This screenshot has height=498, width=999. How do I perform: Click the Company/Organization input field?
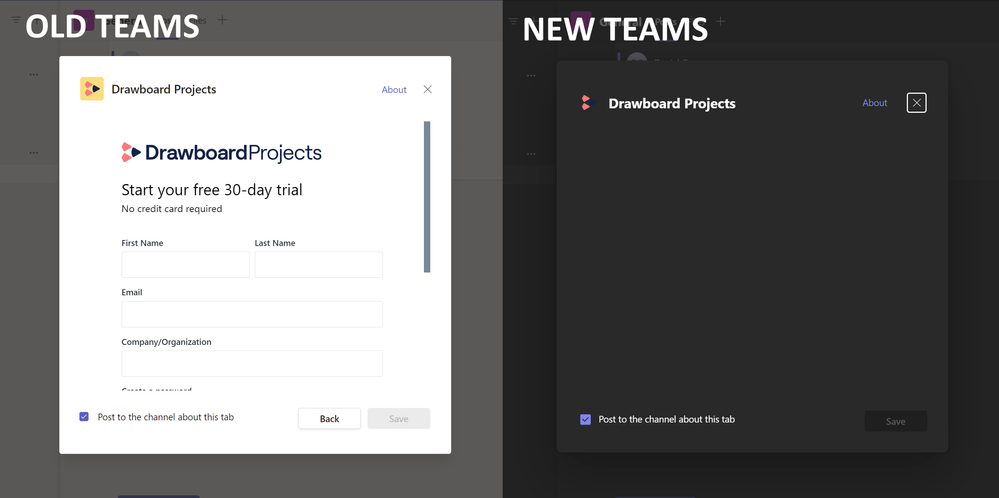click(252, 364)
